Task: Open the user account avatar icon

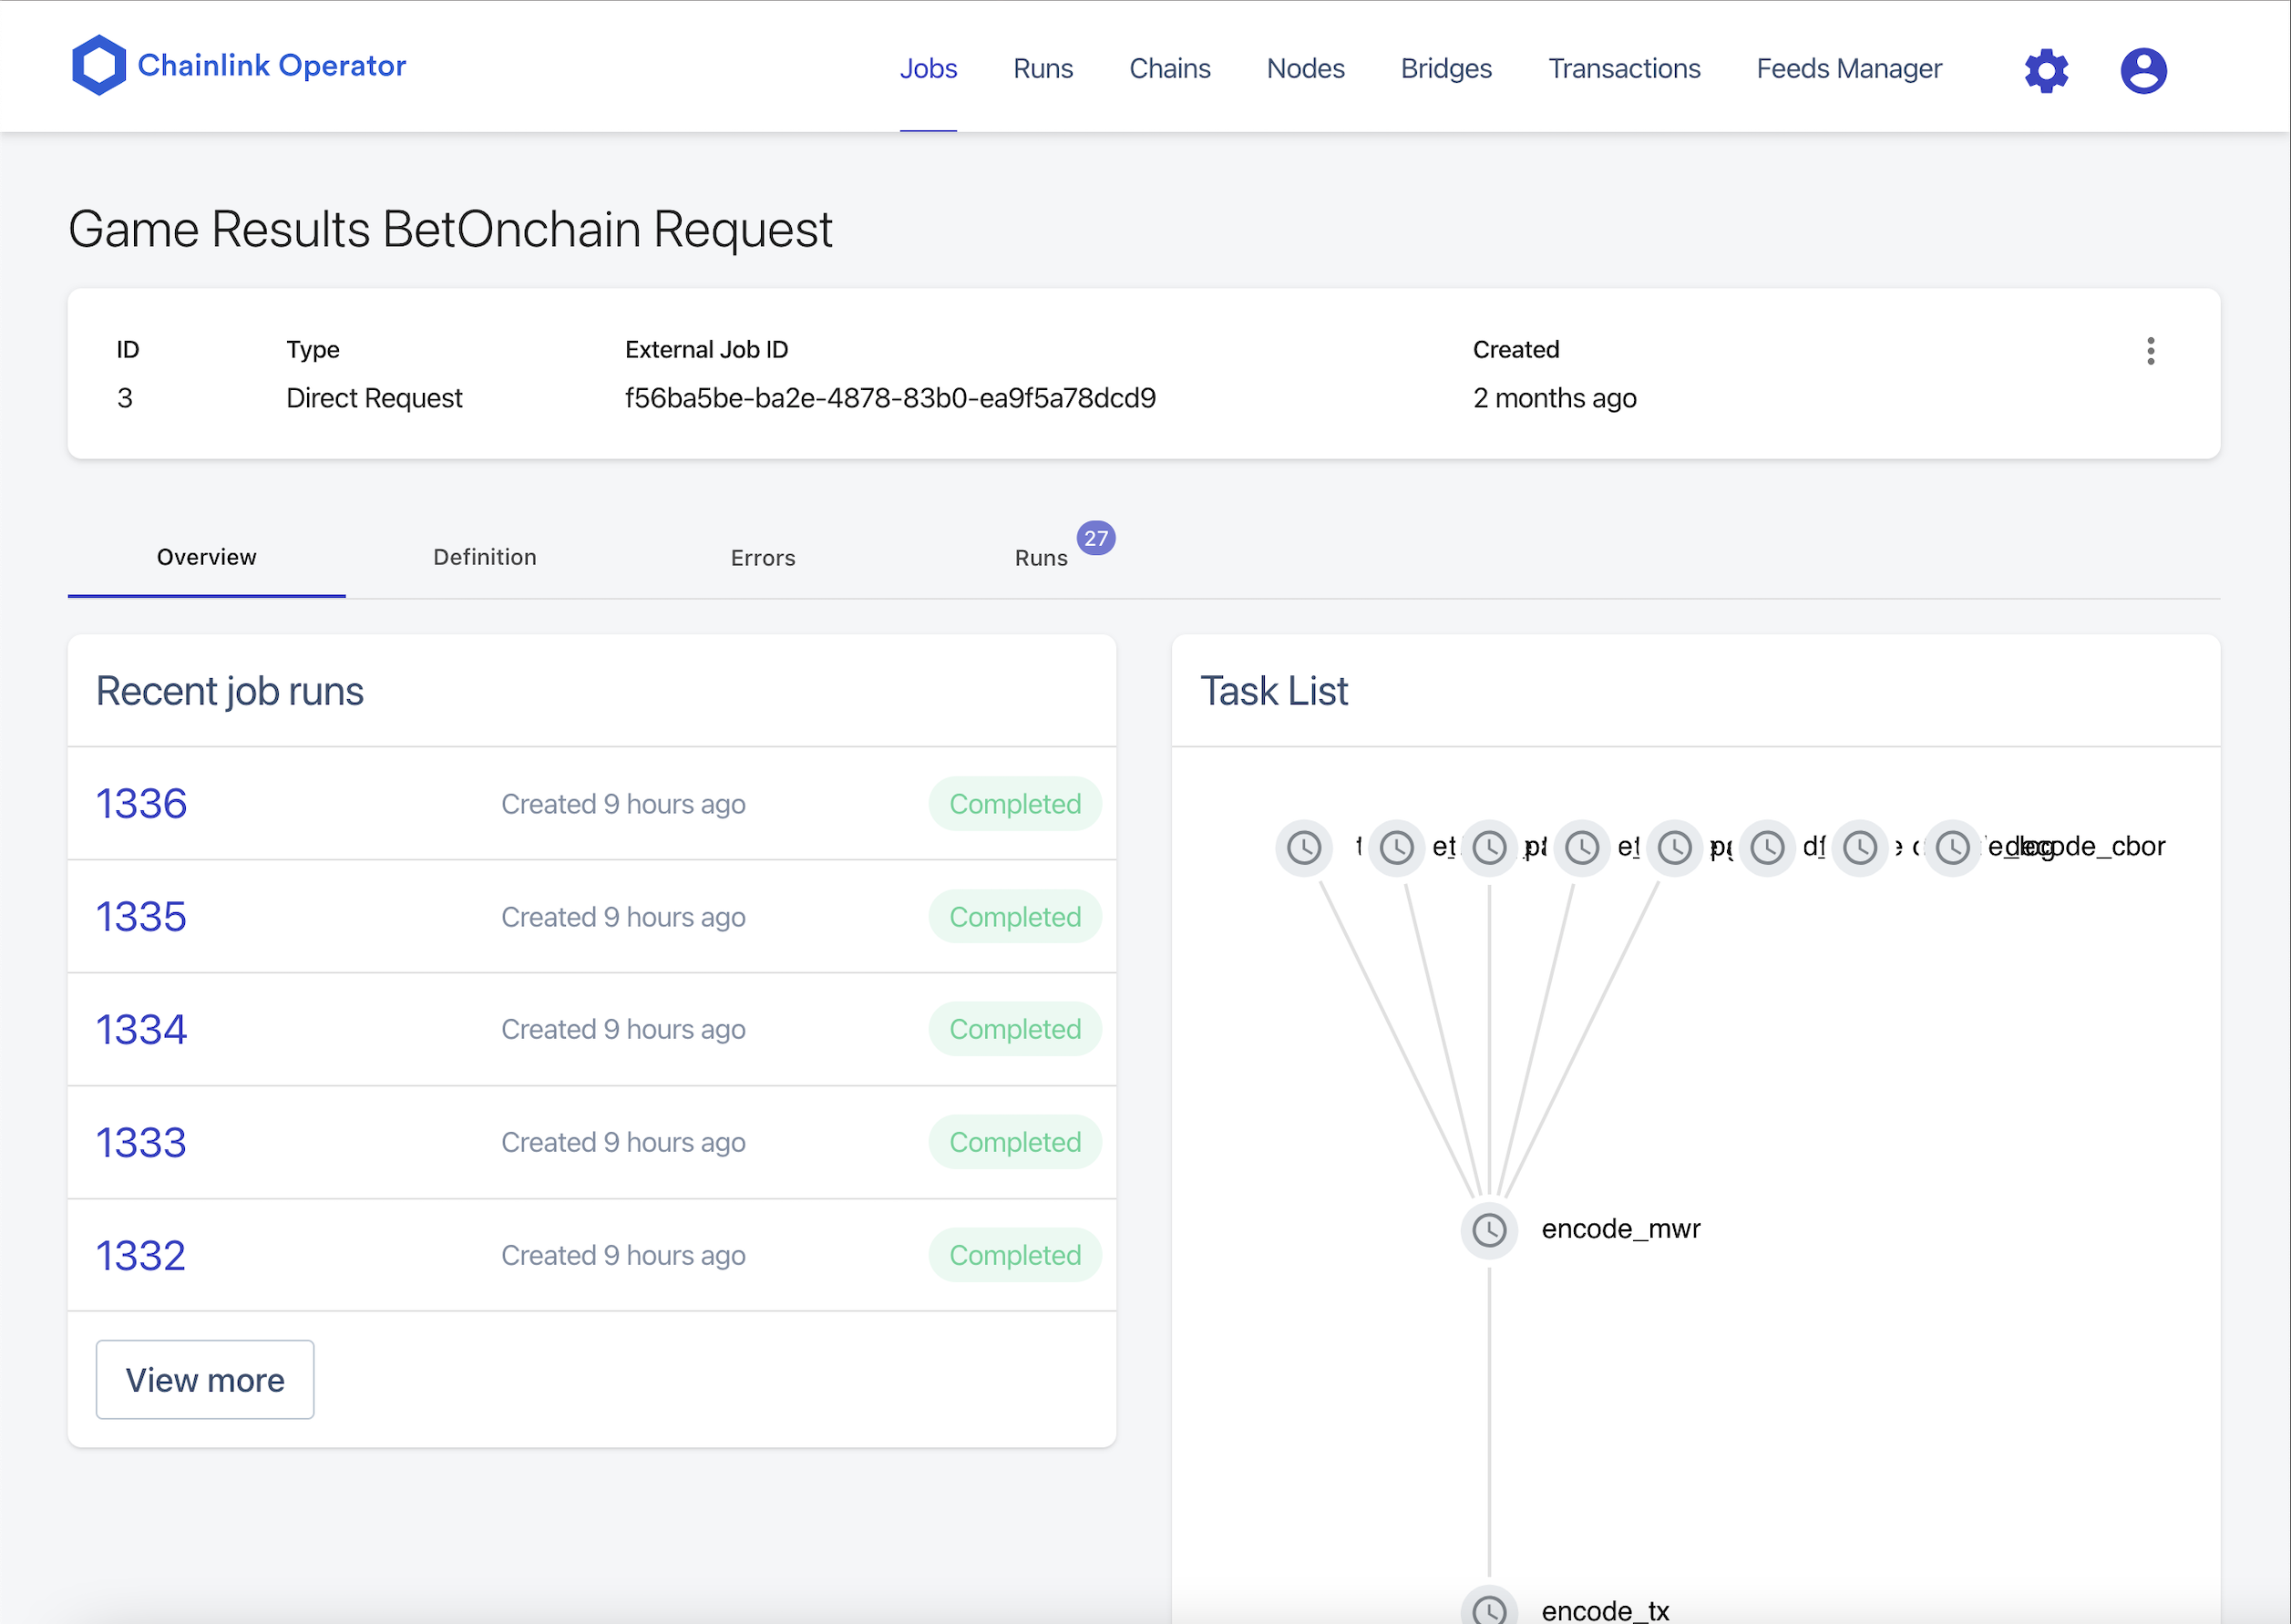Action: point(2143,70)
